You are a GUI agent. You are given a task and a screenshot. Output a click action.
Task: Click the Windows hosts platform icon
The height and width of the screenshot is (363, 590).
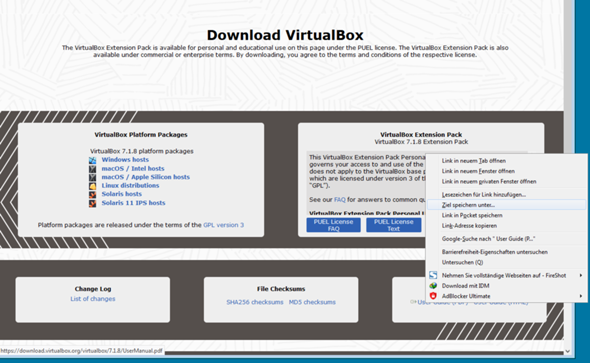pos(93,160)
